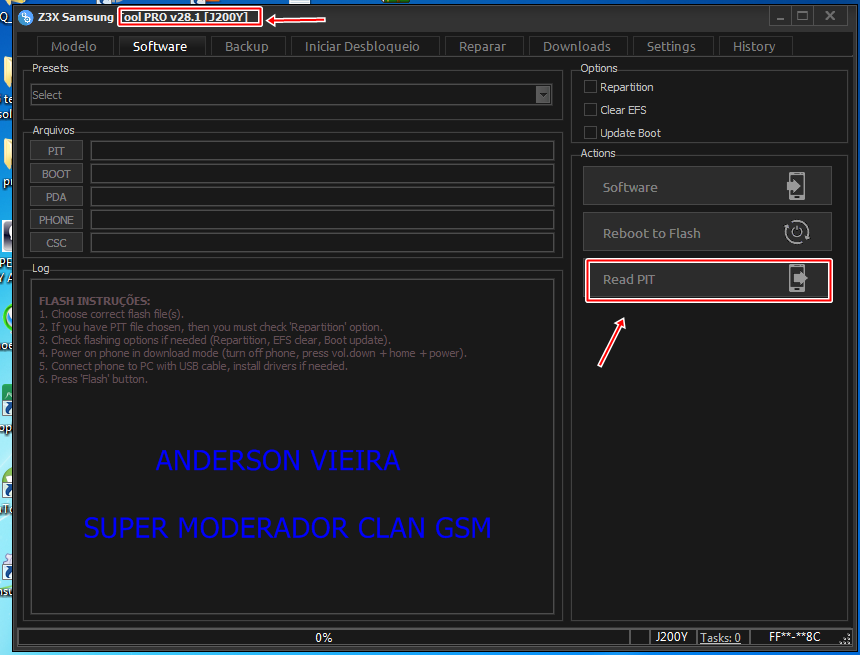The width and height of the screenshot is (860, 655).
Task: Click the power-cycle icon on Reboot to Flash
Action: coord(796,232)
